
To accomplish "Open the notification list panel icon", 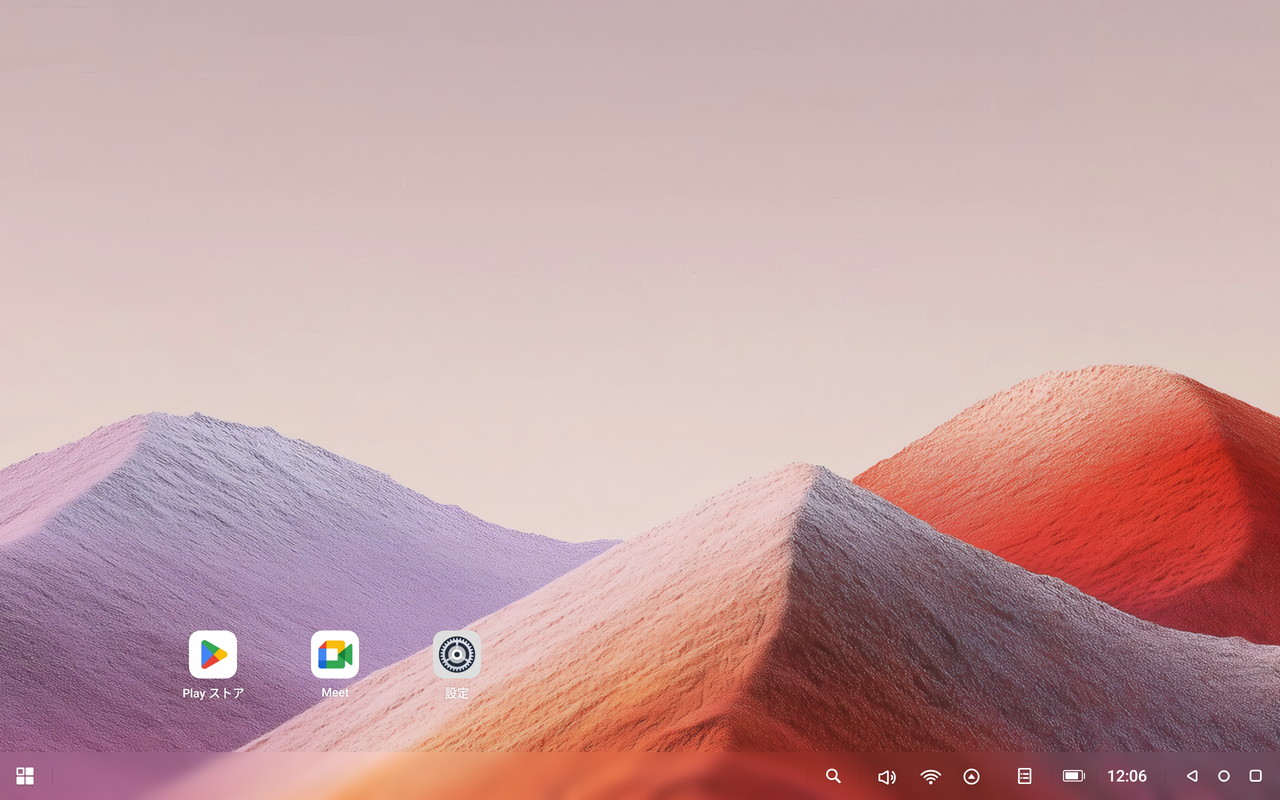I will [1024, 776].
